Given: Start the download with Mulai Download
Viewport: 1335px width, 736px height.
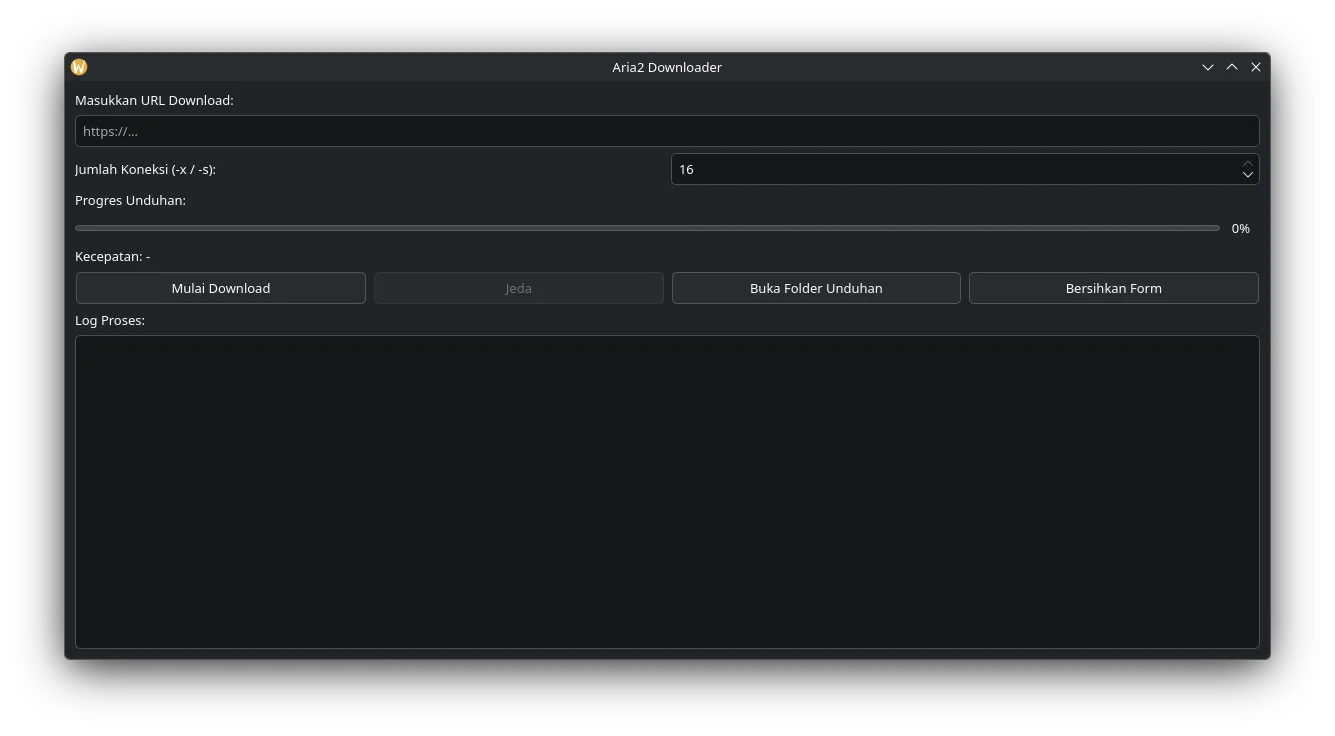Looking at the screenshot, I should tap(221, 288).
